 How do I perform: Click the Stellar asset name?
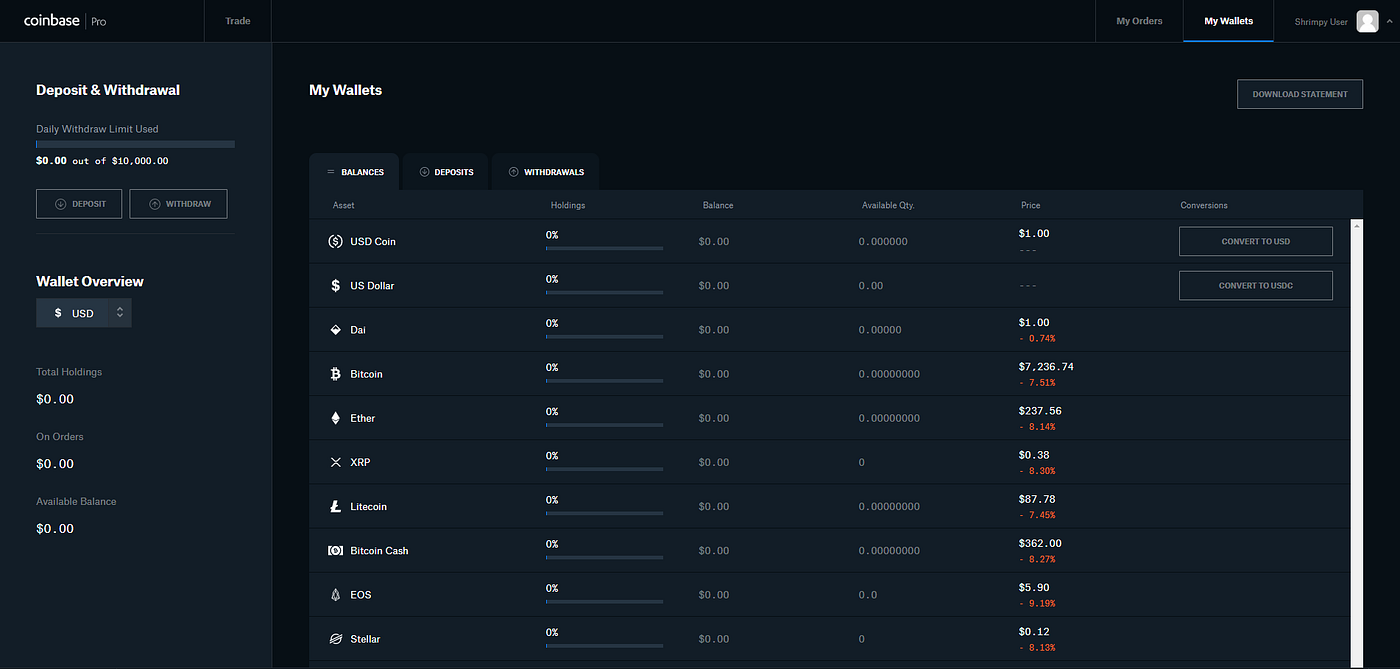point(365,638)
